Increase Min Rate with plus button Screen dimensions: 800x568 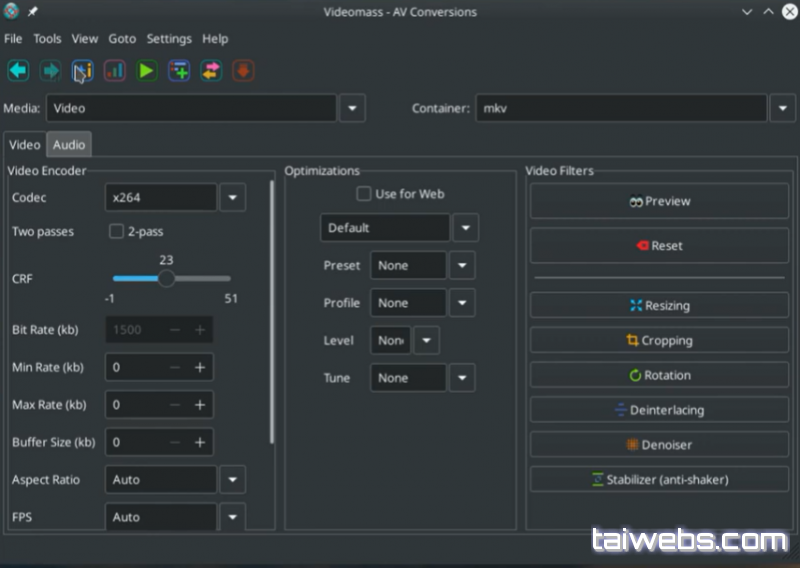pos(200,368)
